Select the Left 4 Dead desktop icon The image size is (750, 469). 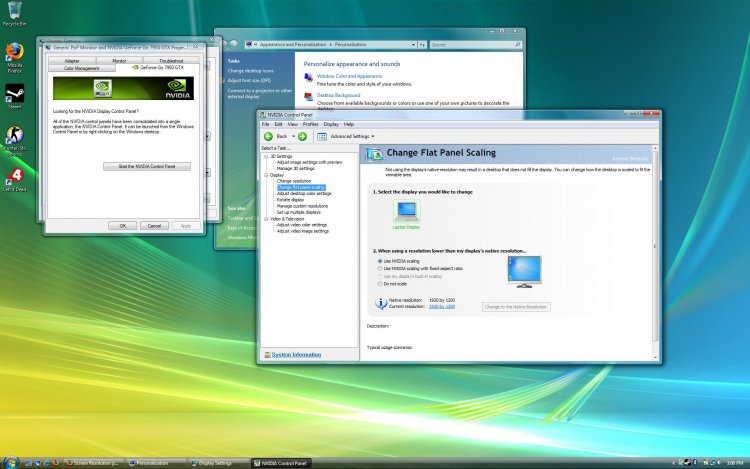click(14, 180)
